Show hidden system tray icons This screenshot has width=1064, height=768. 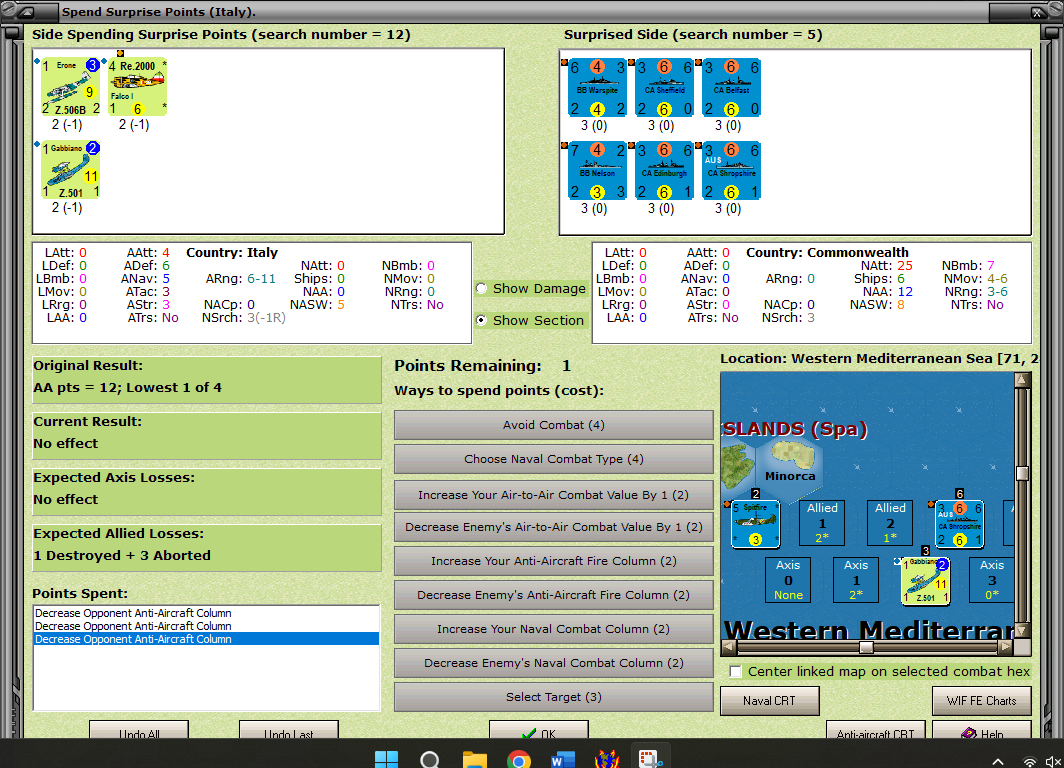pos(998,761)
